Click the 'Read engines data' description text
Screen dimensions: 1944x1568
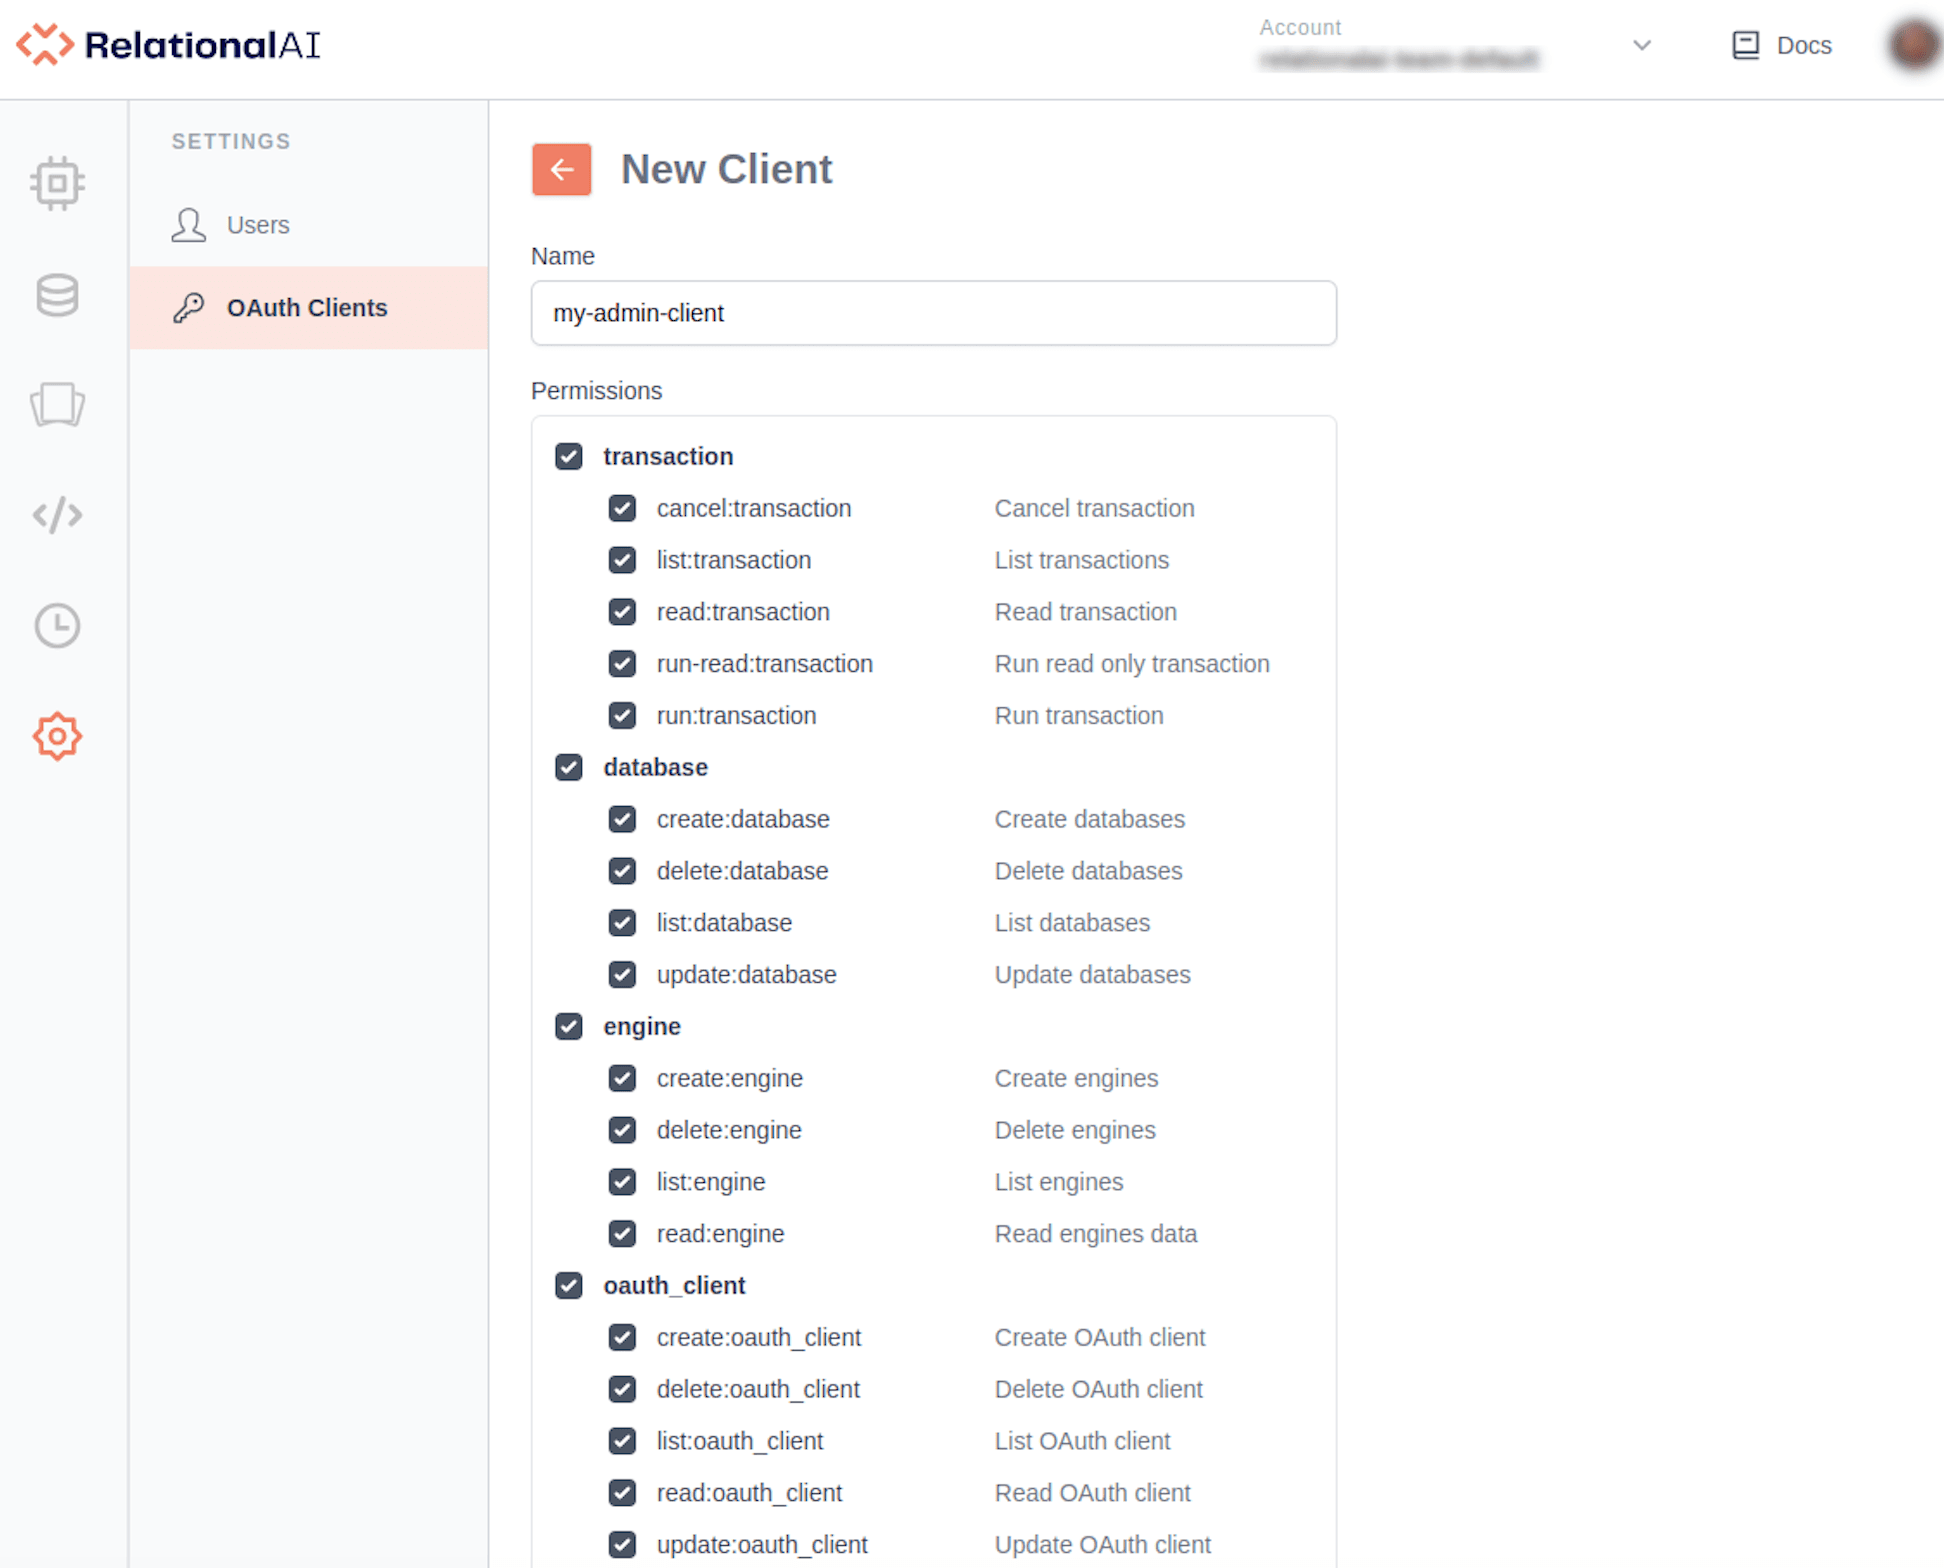click(x=1095, y=1234)
